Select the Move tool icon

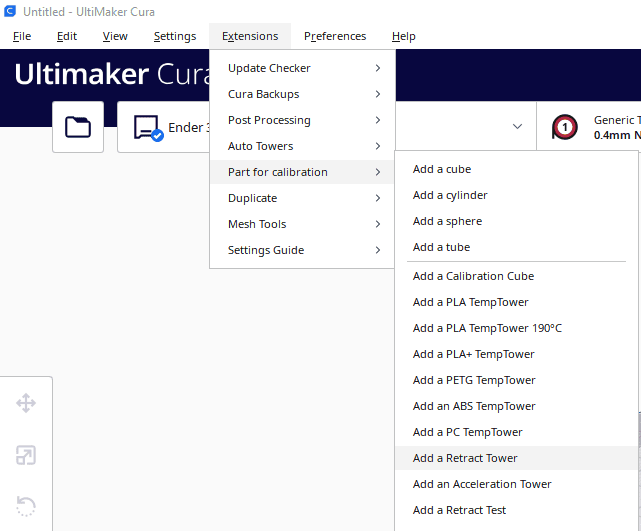click(x=26, y=403)
